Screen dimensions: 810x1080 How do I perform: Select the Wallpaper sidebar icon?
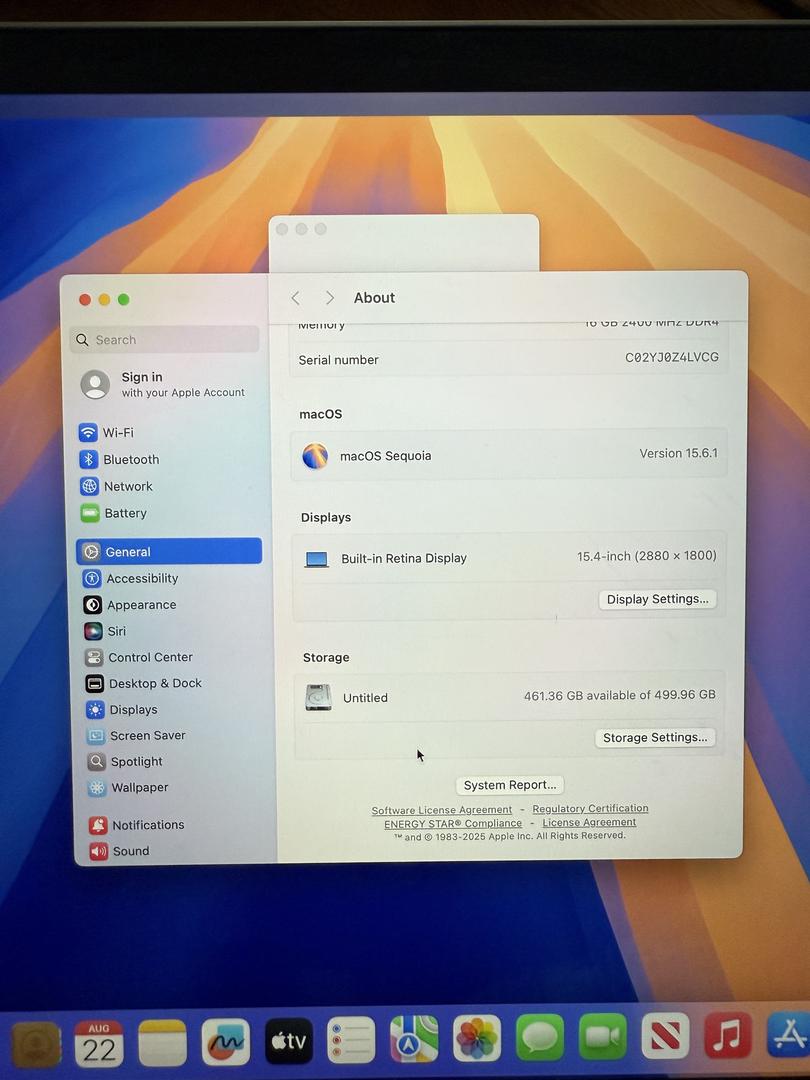(97, 788)
